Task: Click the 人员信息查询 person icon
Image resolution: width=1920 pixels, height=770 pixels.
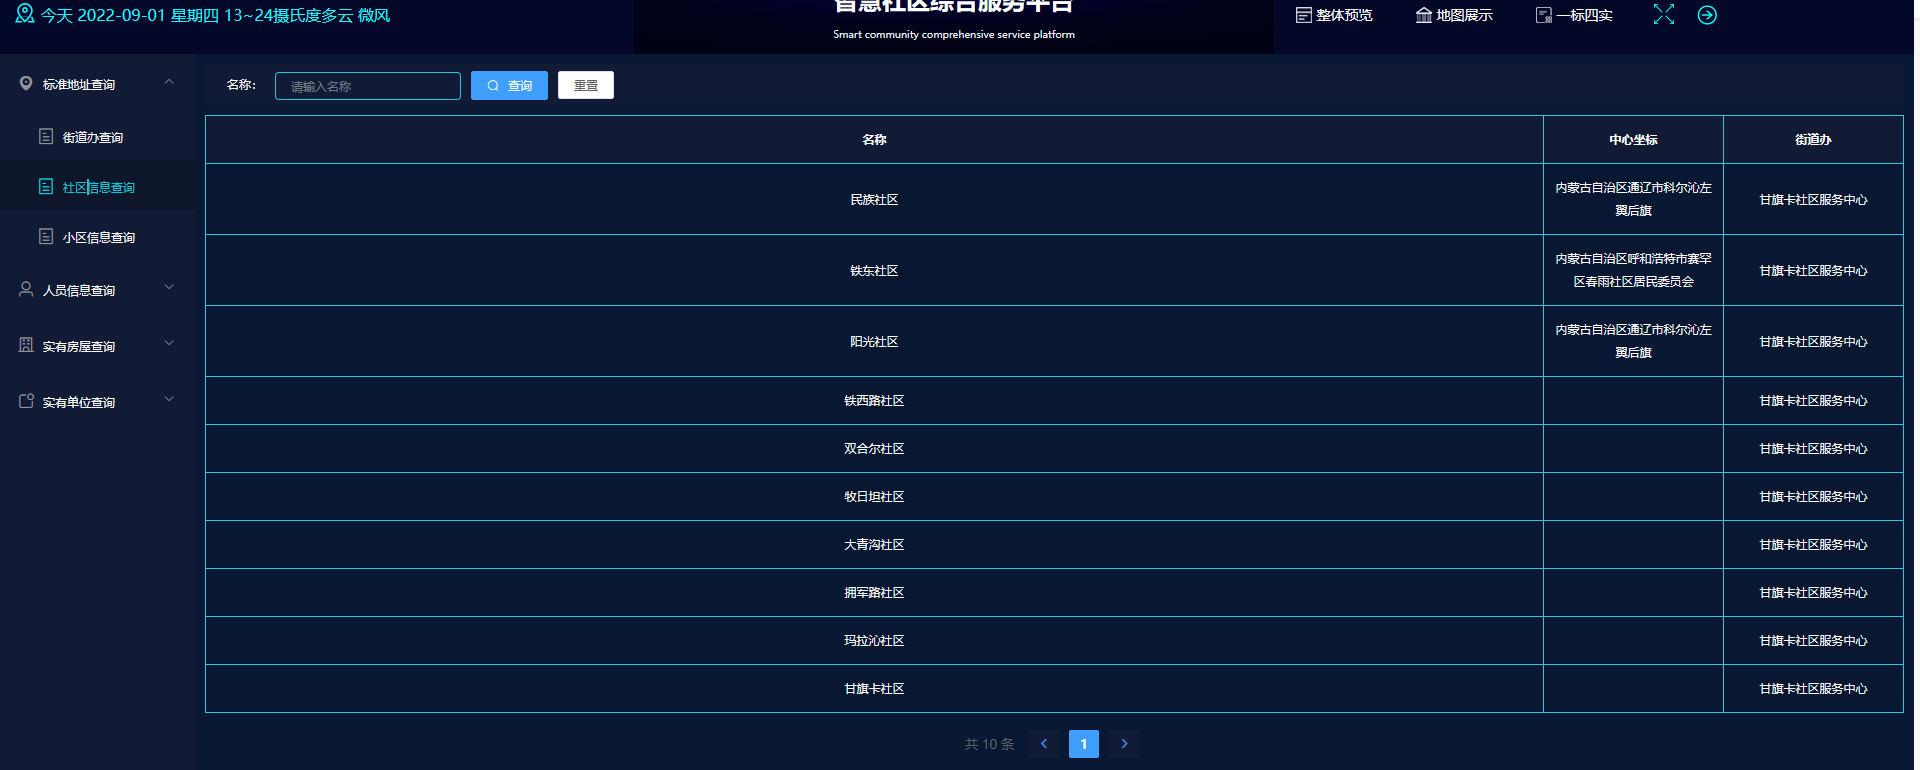Action: 26,289
